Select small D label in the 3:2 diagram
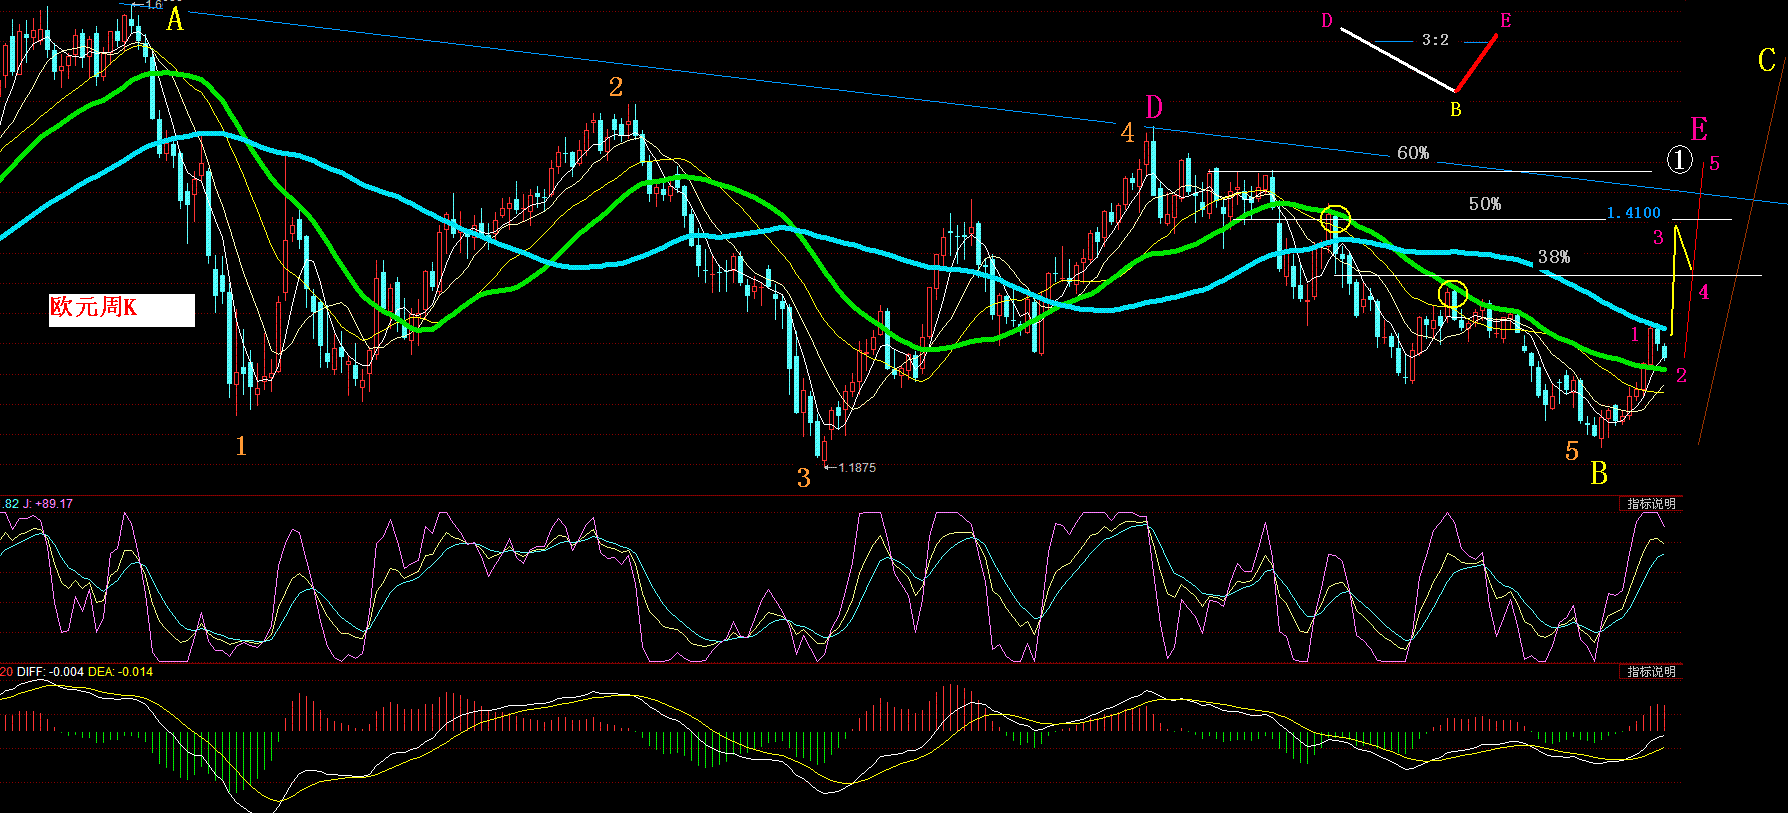Image resolution: width=1788 pixels, height=813 pixels. (1327, 21)
